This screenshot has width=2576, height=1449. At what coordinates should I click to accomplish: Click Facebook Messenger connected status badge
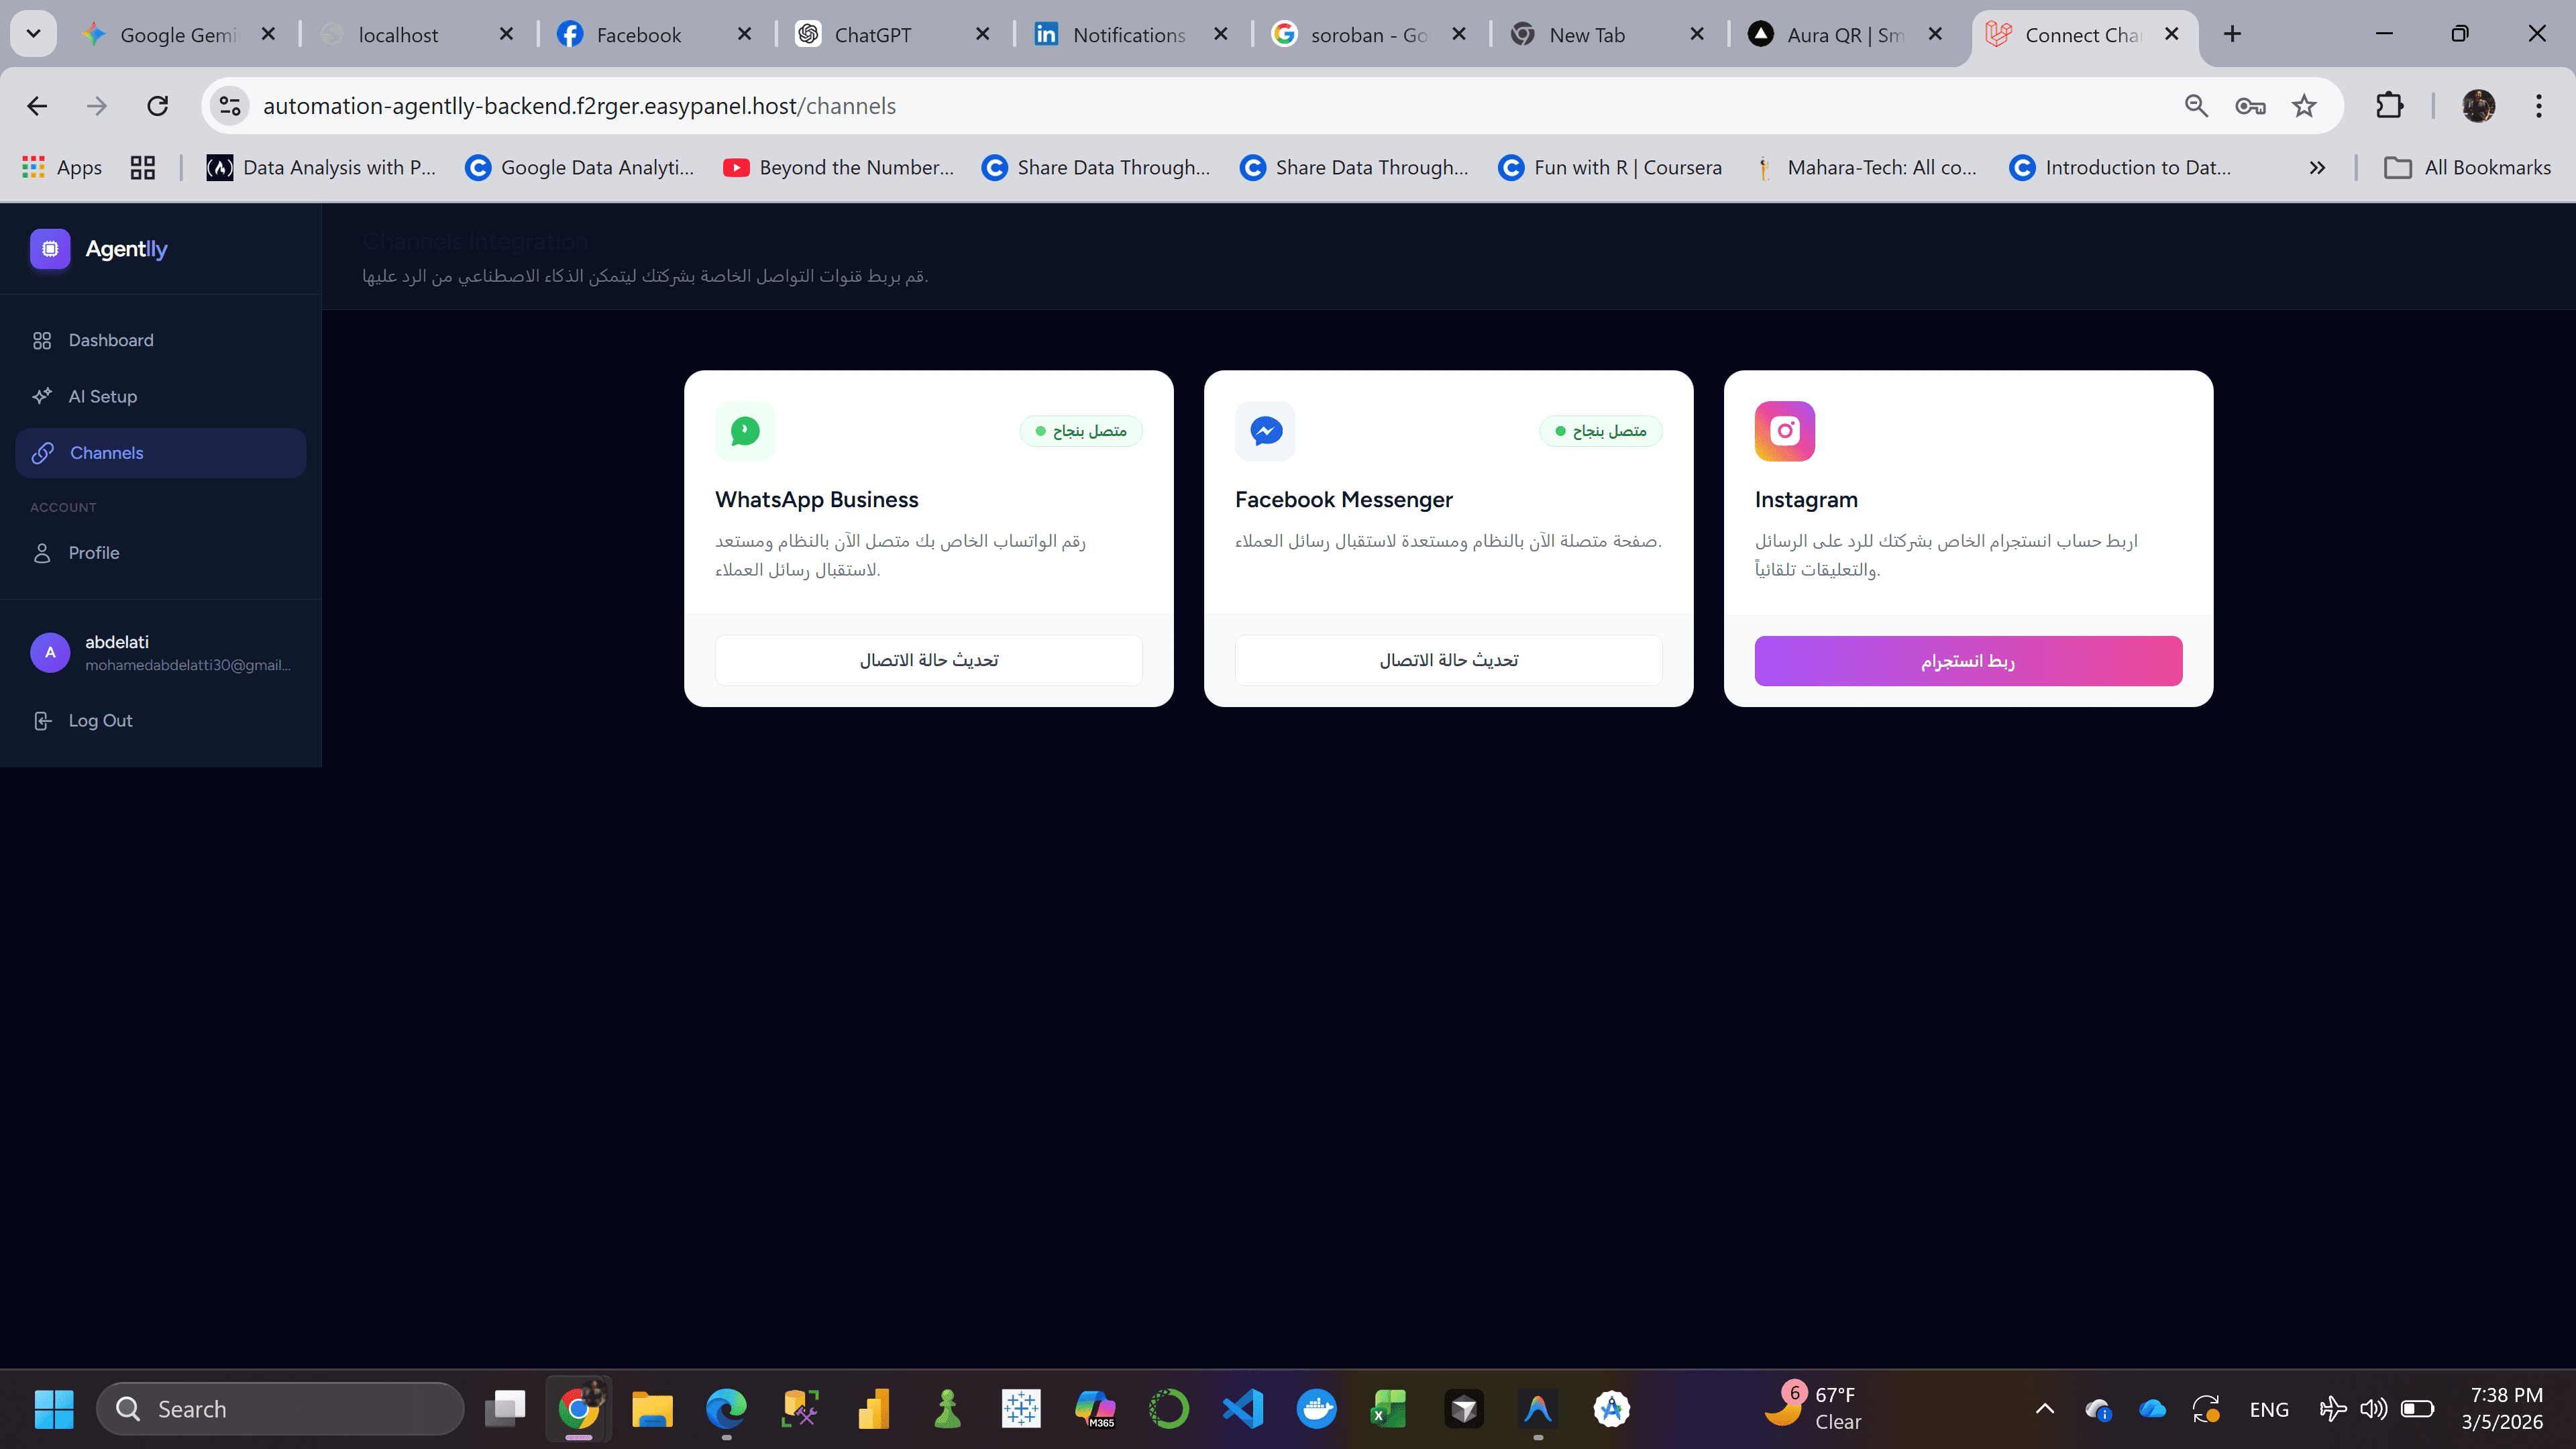(1601, 431)
